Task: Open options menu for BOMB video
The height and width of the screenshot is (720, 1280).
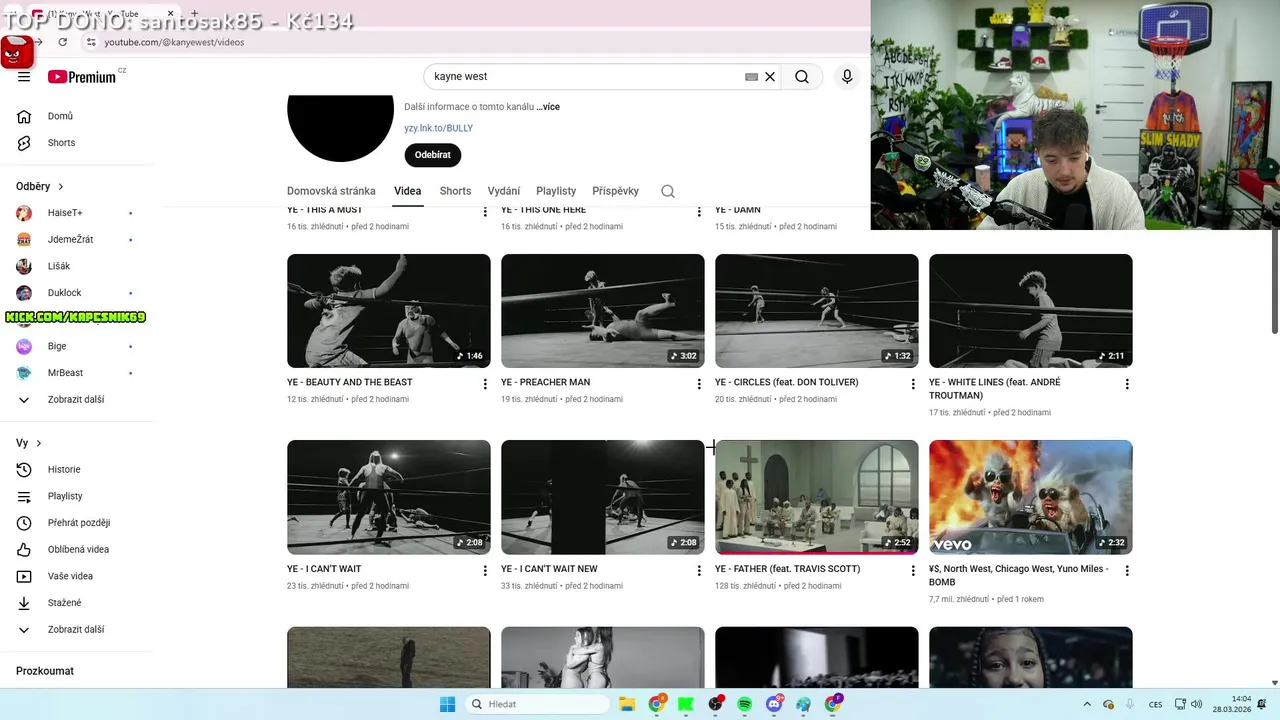Action: [1127, 571]
